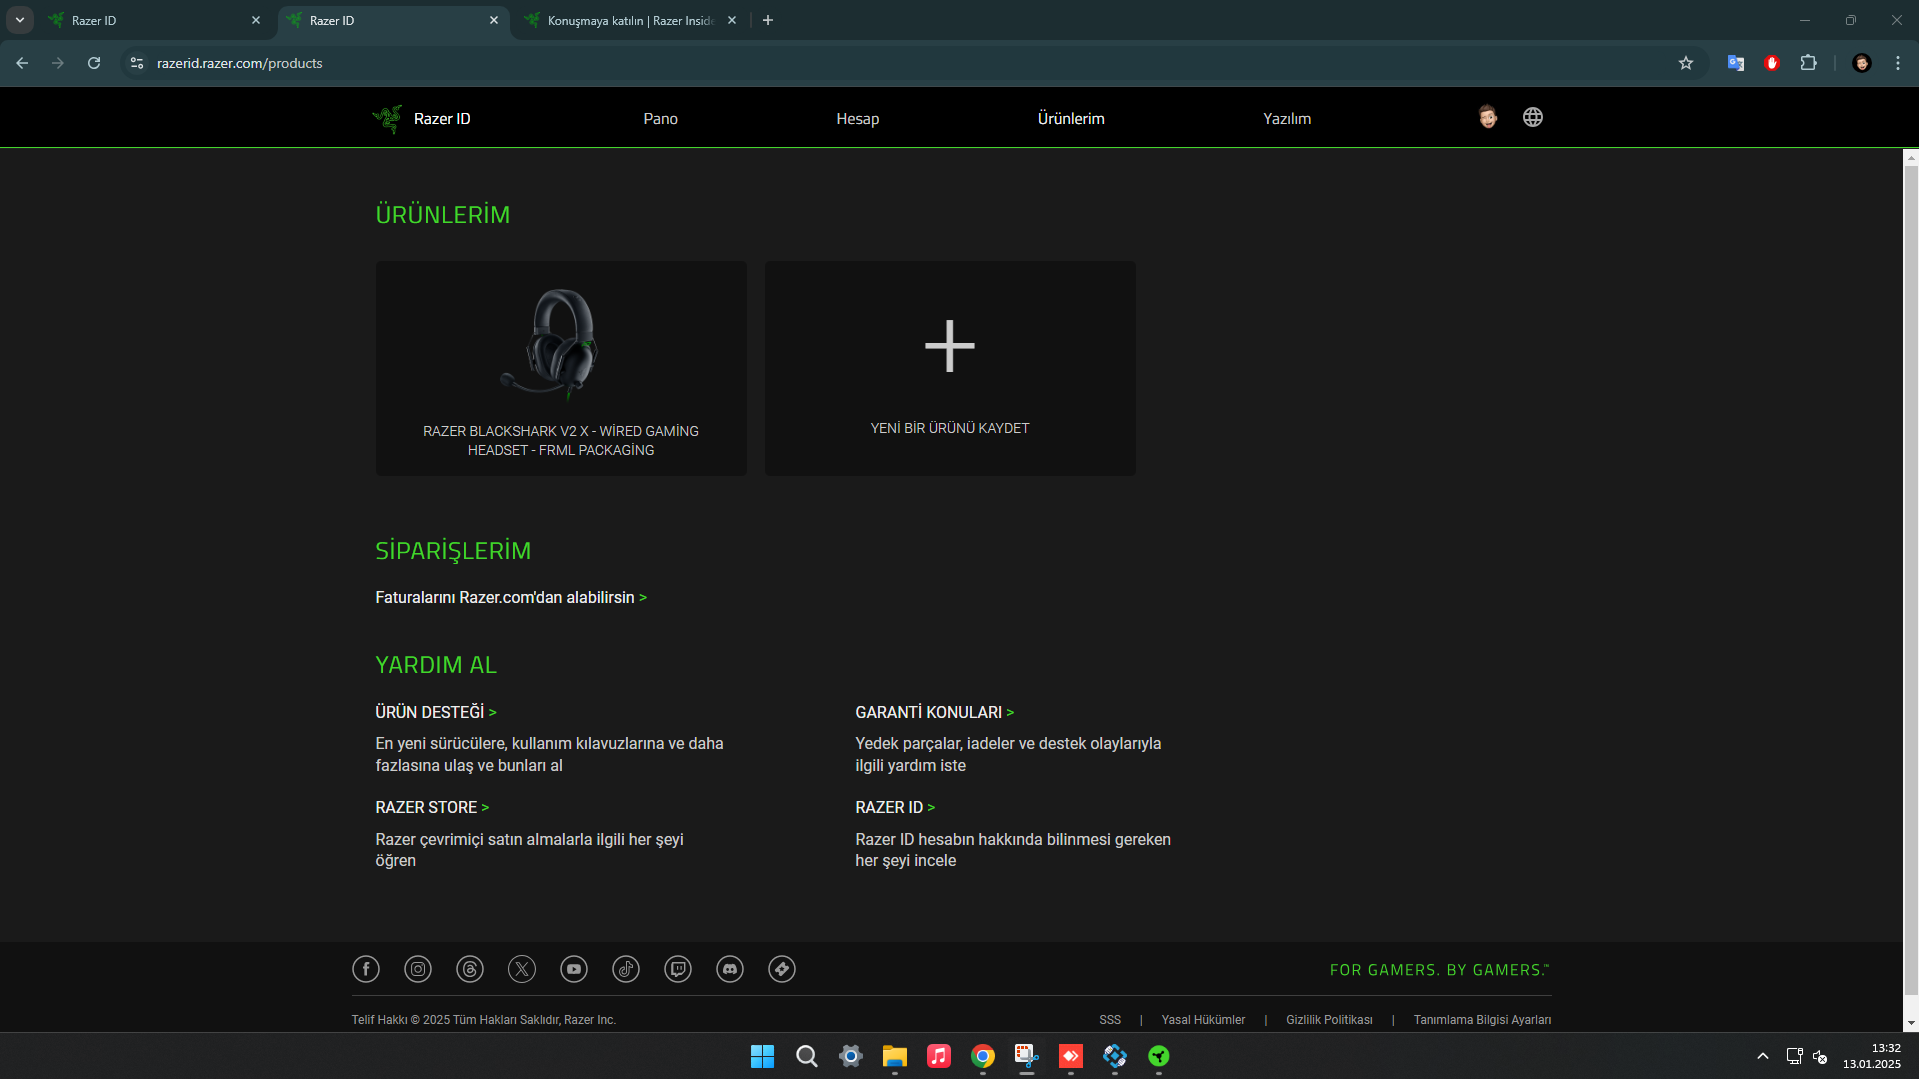This screenshot has width=1919, height=1079.
Task: Click the plus icon to register product
Action: [950, 346]
